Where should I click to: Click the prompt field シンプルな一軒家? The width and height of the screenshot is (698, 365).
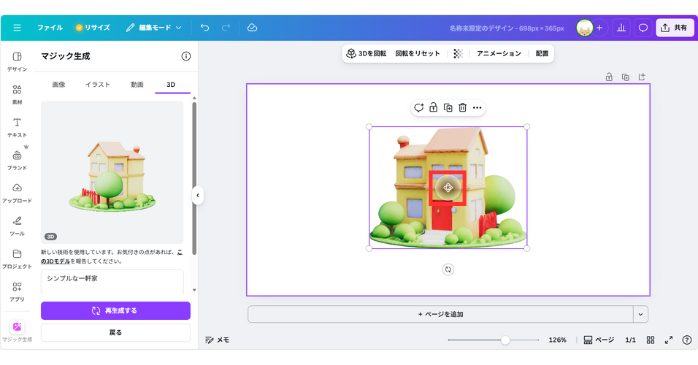coord(112,282)
